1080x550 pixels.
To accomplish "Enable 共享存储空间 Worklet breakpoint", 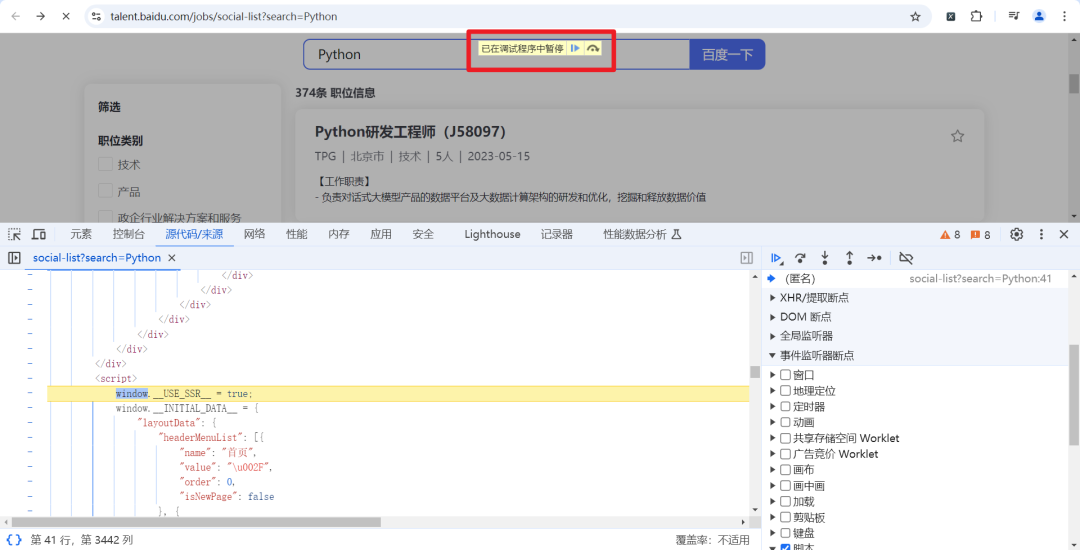I will point(785,438).
